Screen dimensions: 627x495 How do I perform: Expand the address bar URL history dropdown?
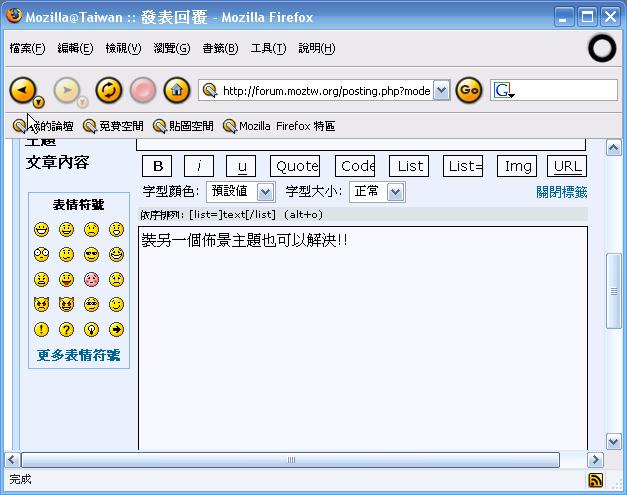[441, 90]
